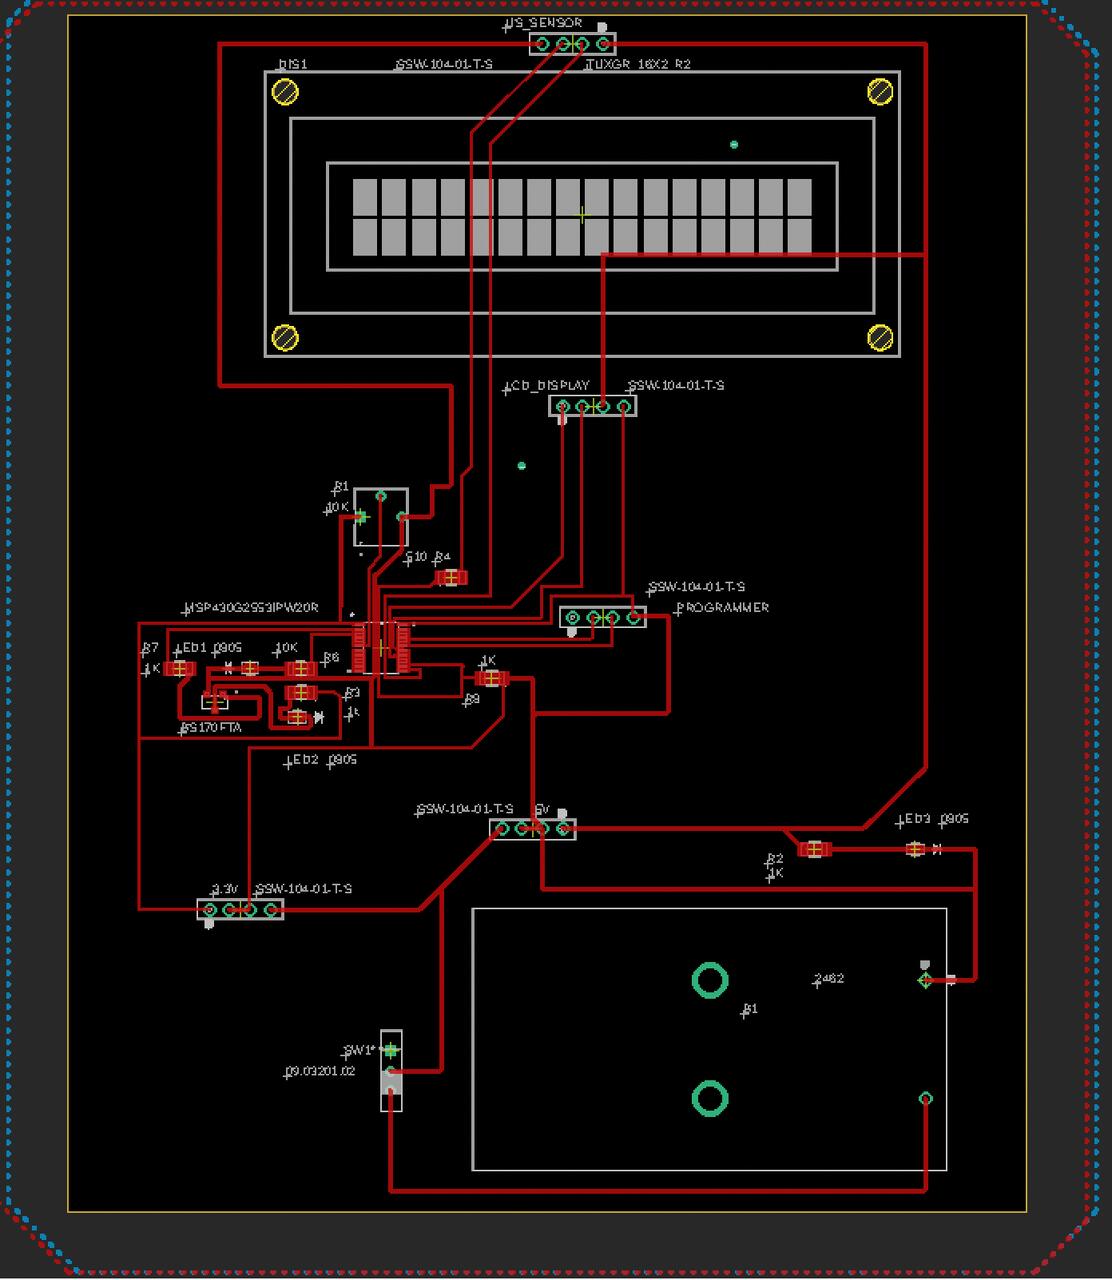Click the SW1 switch footprint
Image resolution: width=1112 pixels, height=1280 pixels.
(x=391, y=1071)
